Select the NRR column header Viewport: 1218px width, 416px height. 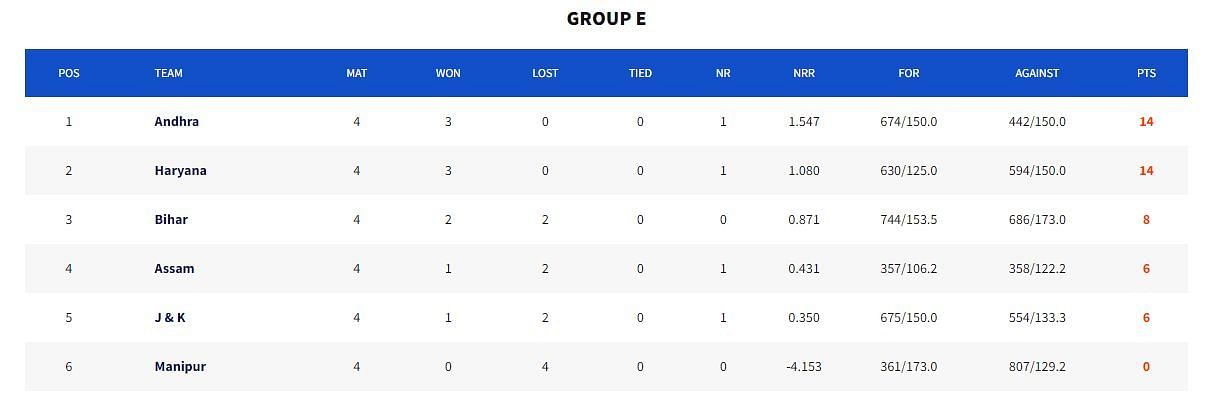803,73
